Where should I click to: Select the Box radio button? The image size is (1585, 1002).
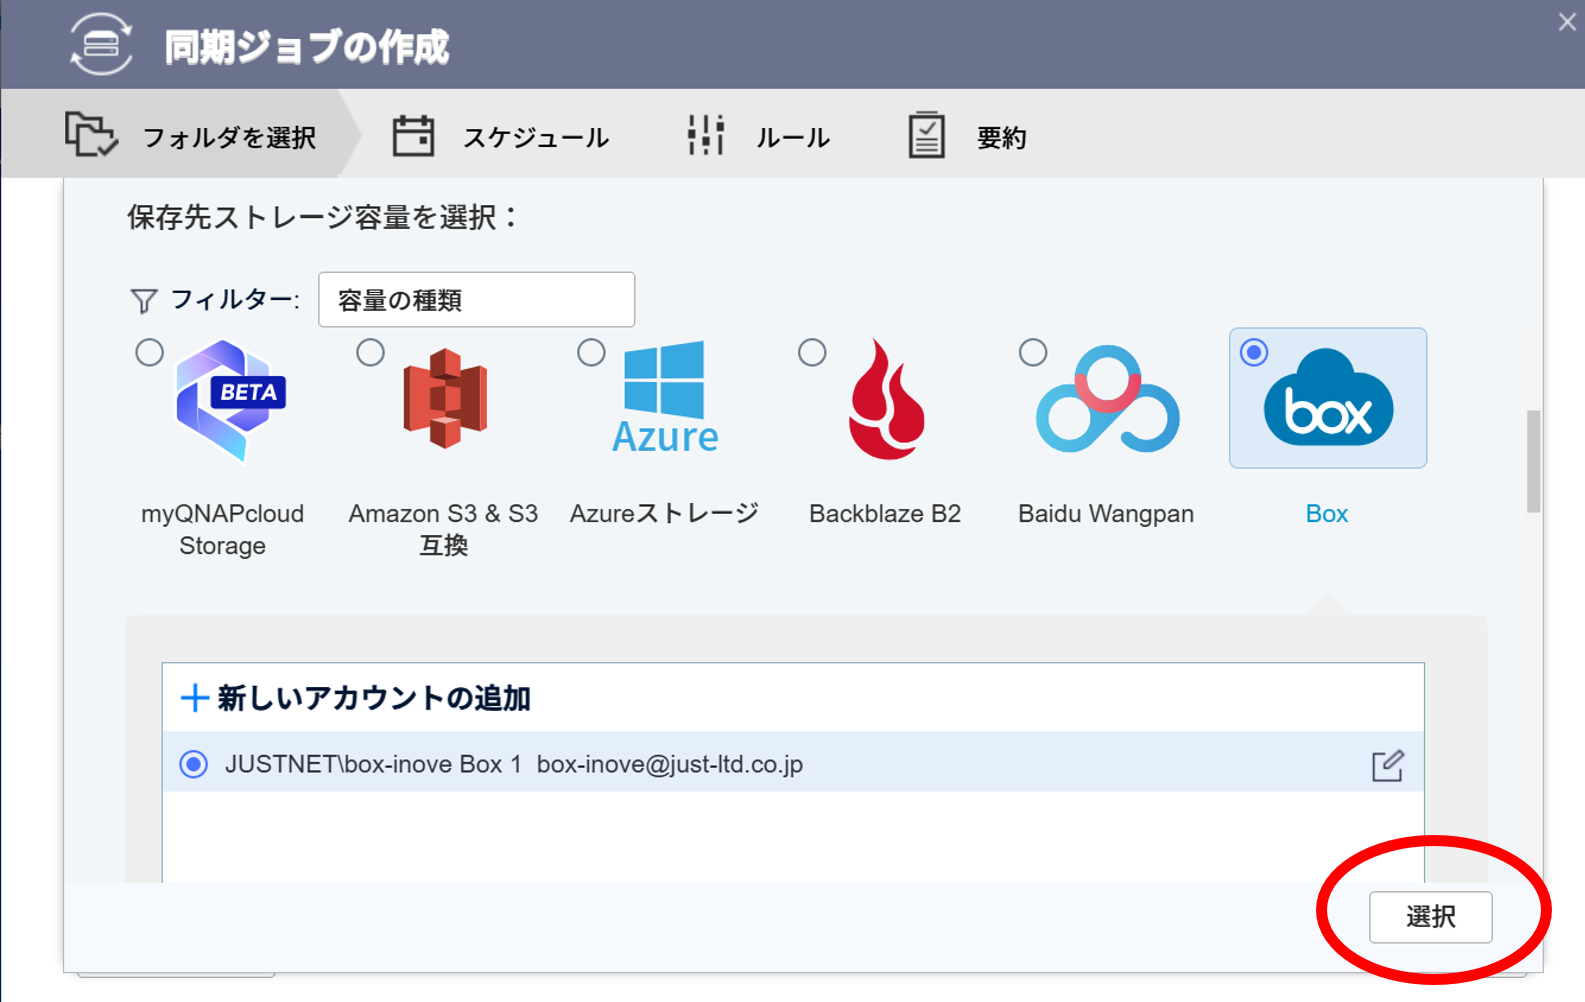(x=1254, y=352)
